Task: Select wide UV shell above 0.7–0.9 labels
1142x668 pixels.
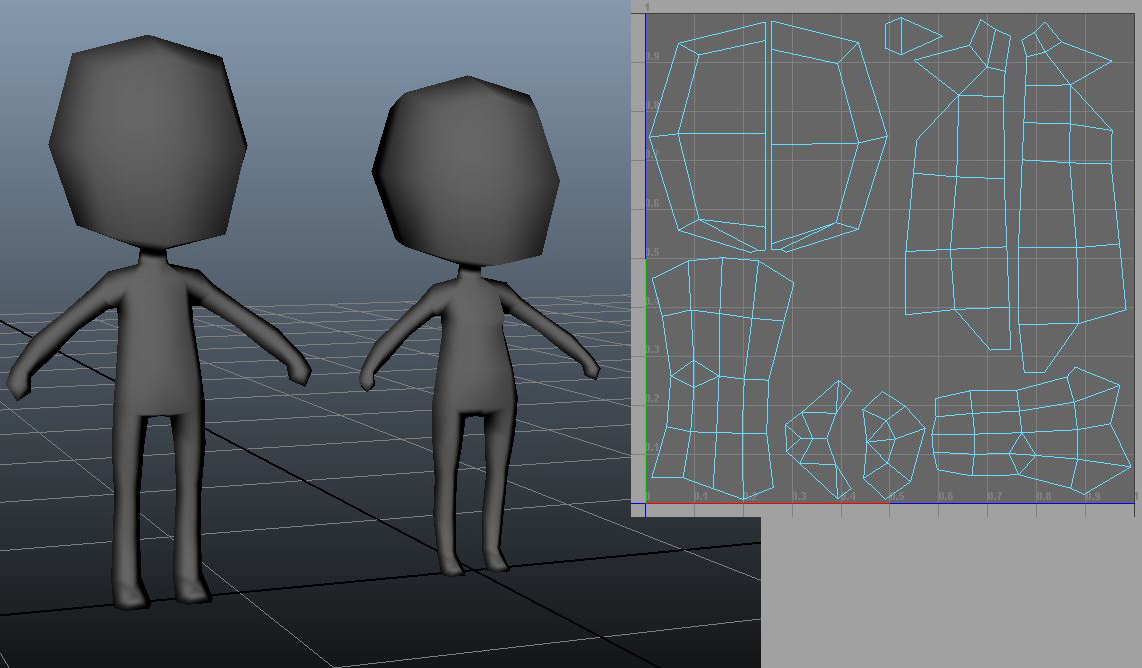Action: tap(1031, 430)
